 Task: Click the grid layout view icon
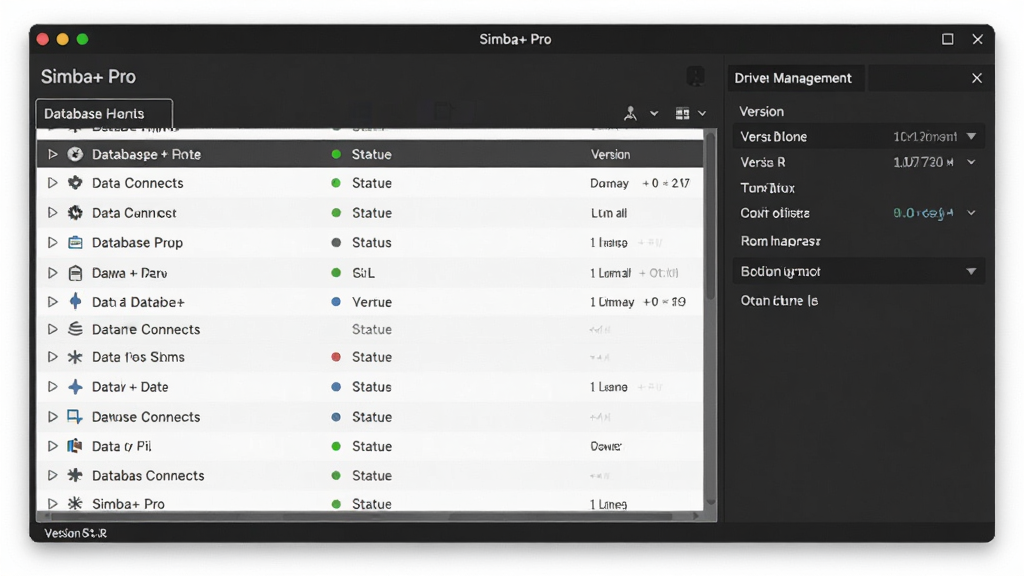(x=682, y=114)
